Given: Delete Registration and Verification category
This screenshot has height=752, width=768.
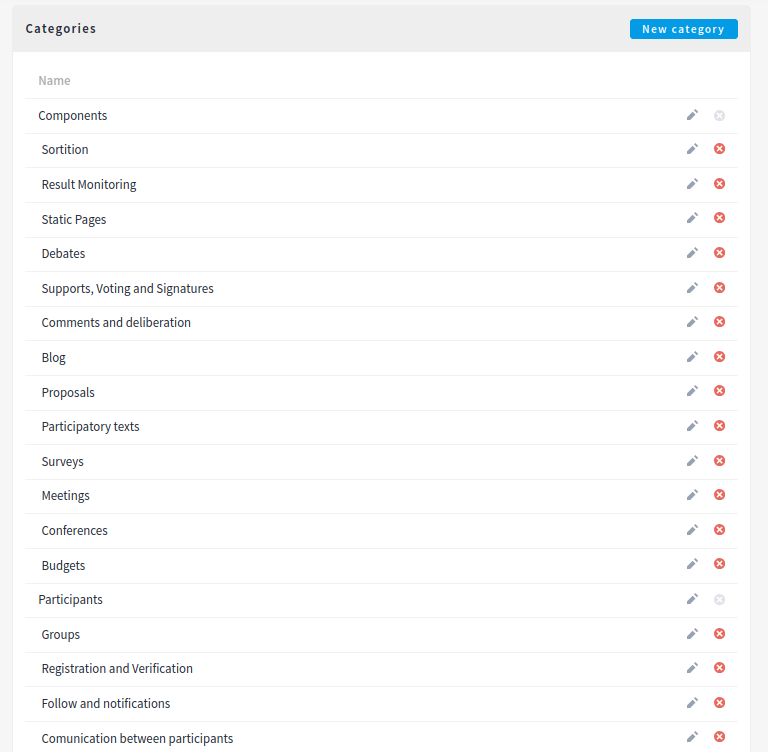Looking at the screenshot, I should (x=719, y=668).
